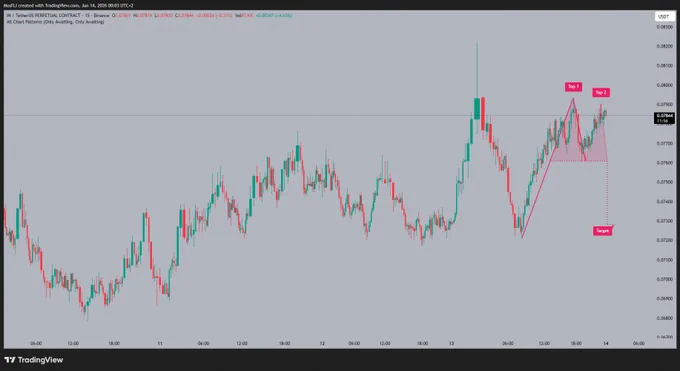The width and height of the screenshot is (680, 371).
Task: Click the pink Target label
Action: tap(602, 231)
